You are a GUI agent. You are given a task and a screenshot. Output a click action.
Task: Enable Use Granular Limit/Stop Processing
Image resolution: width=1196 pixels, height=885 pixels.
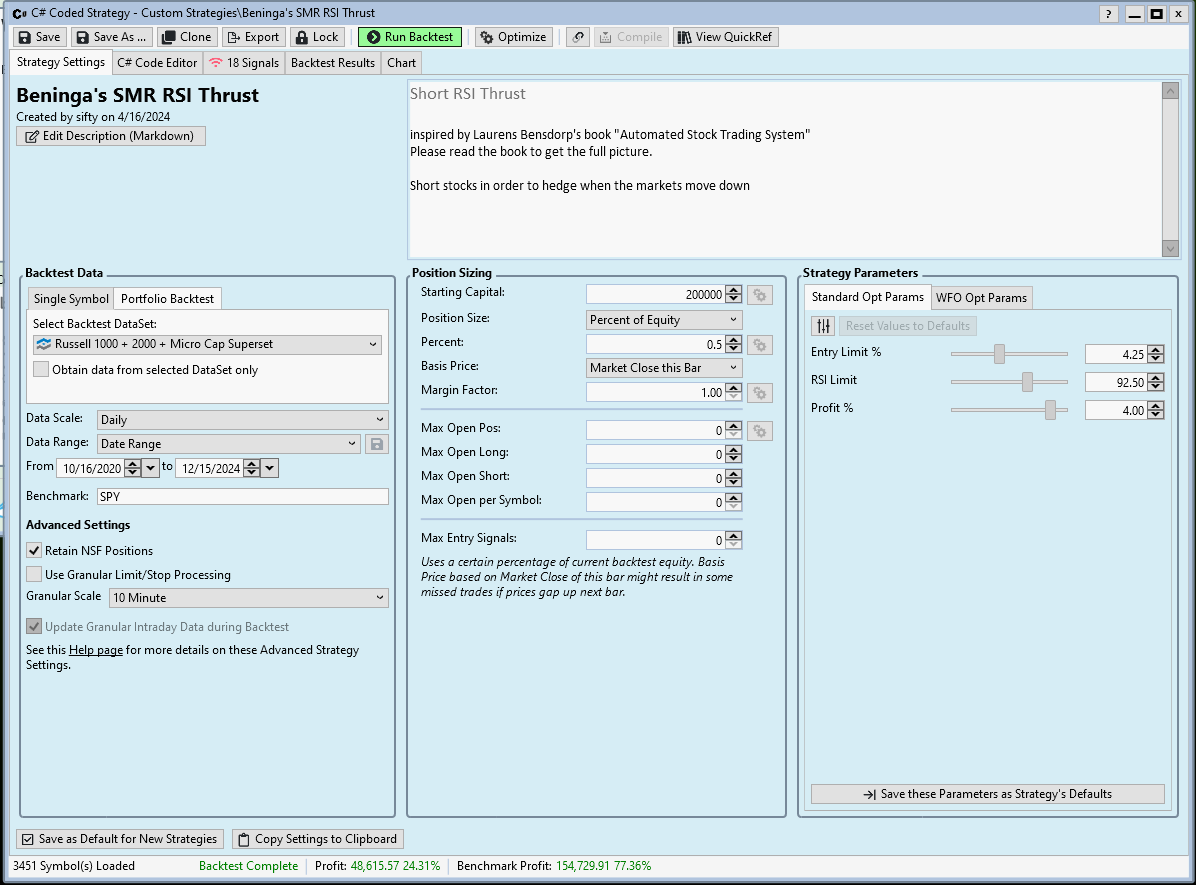coord(34,574)
